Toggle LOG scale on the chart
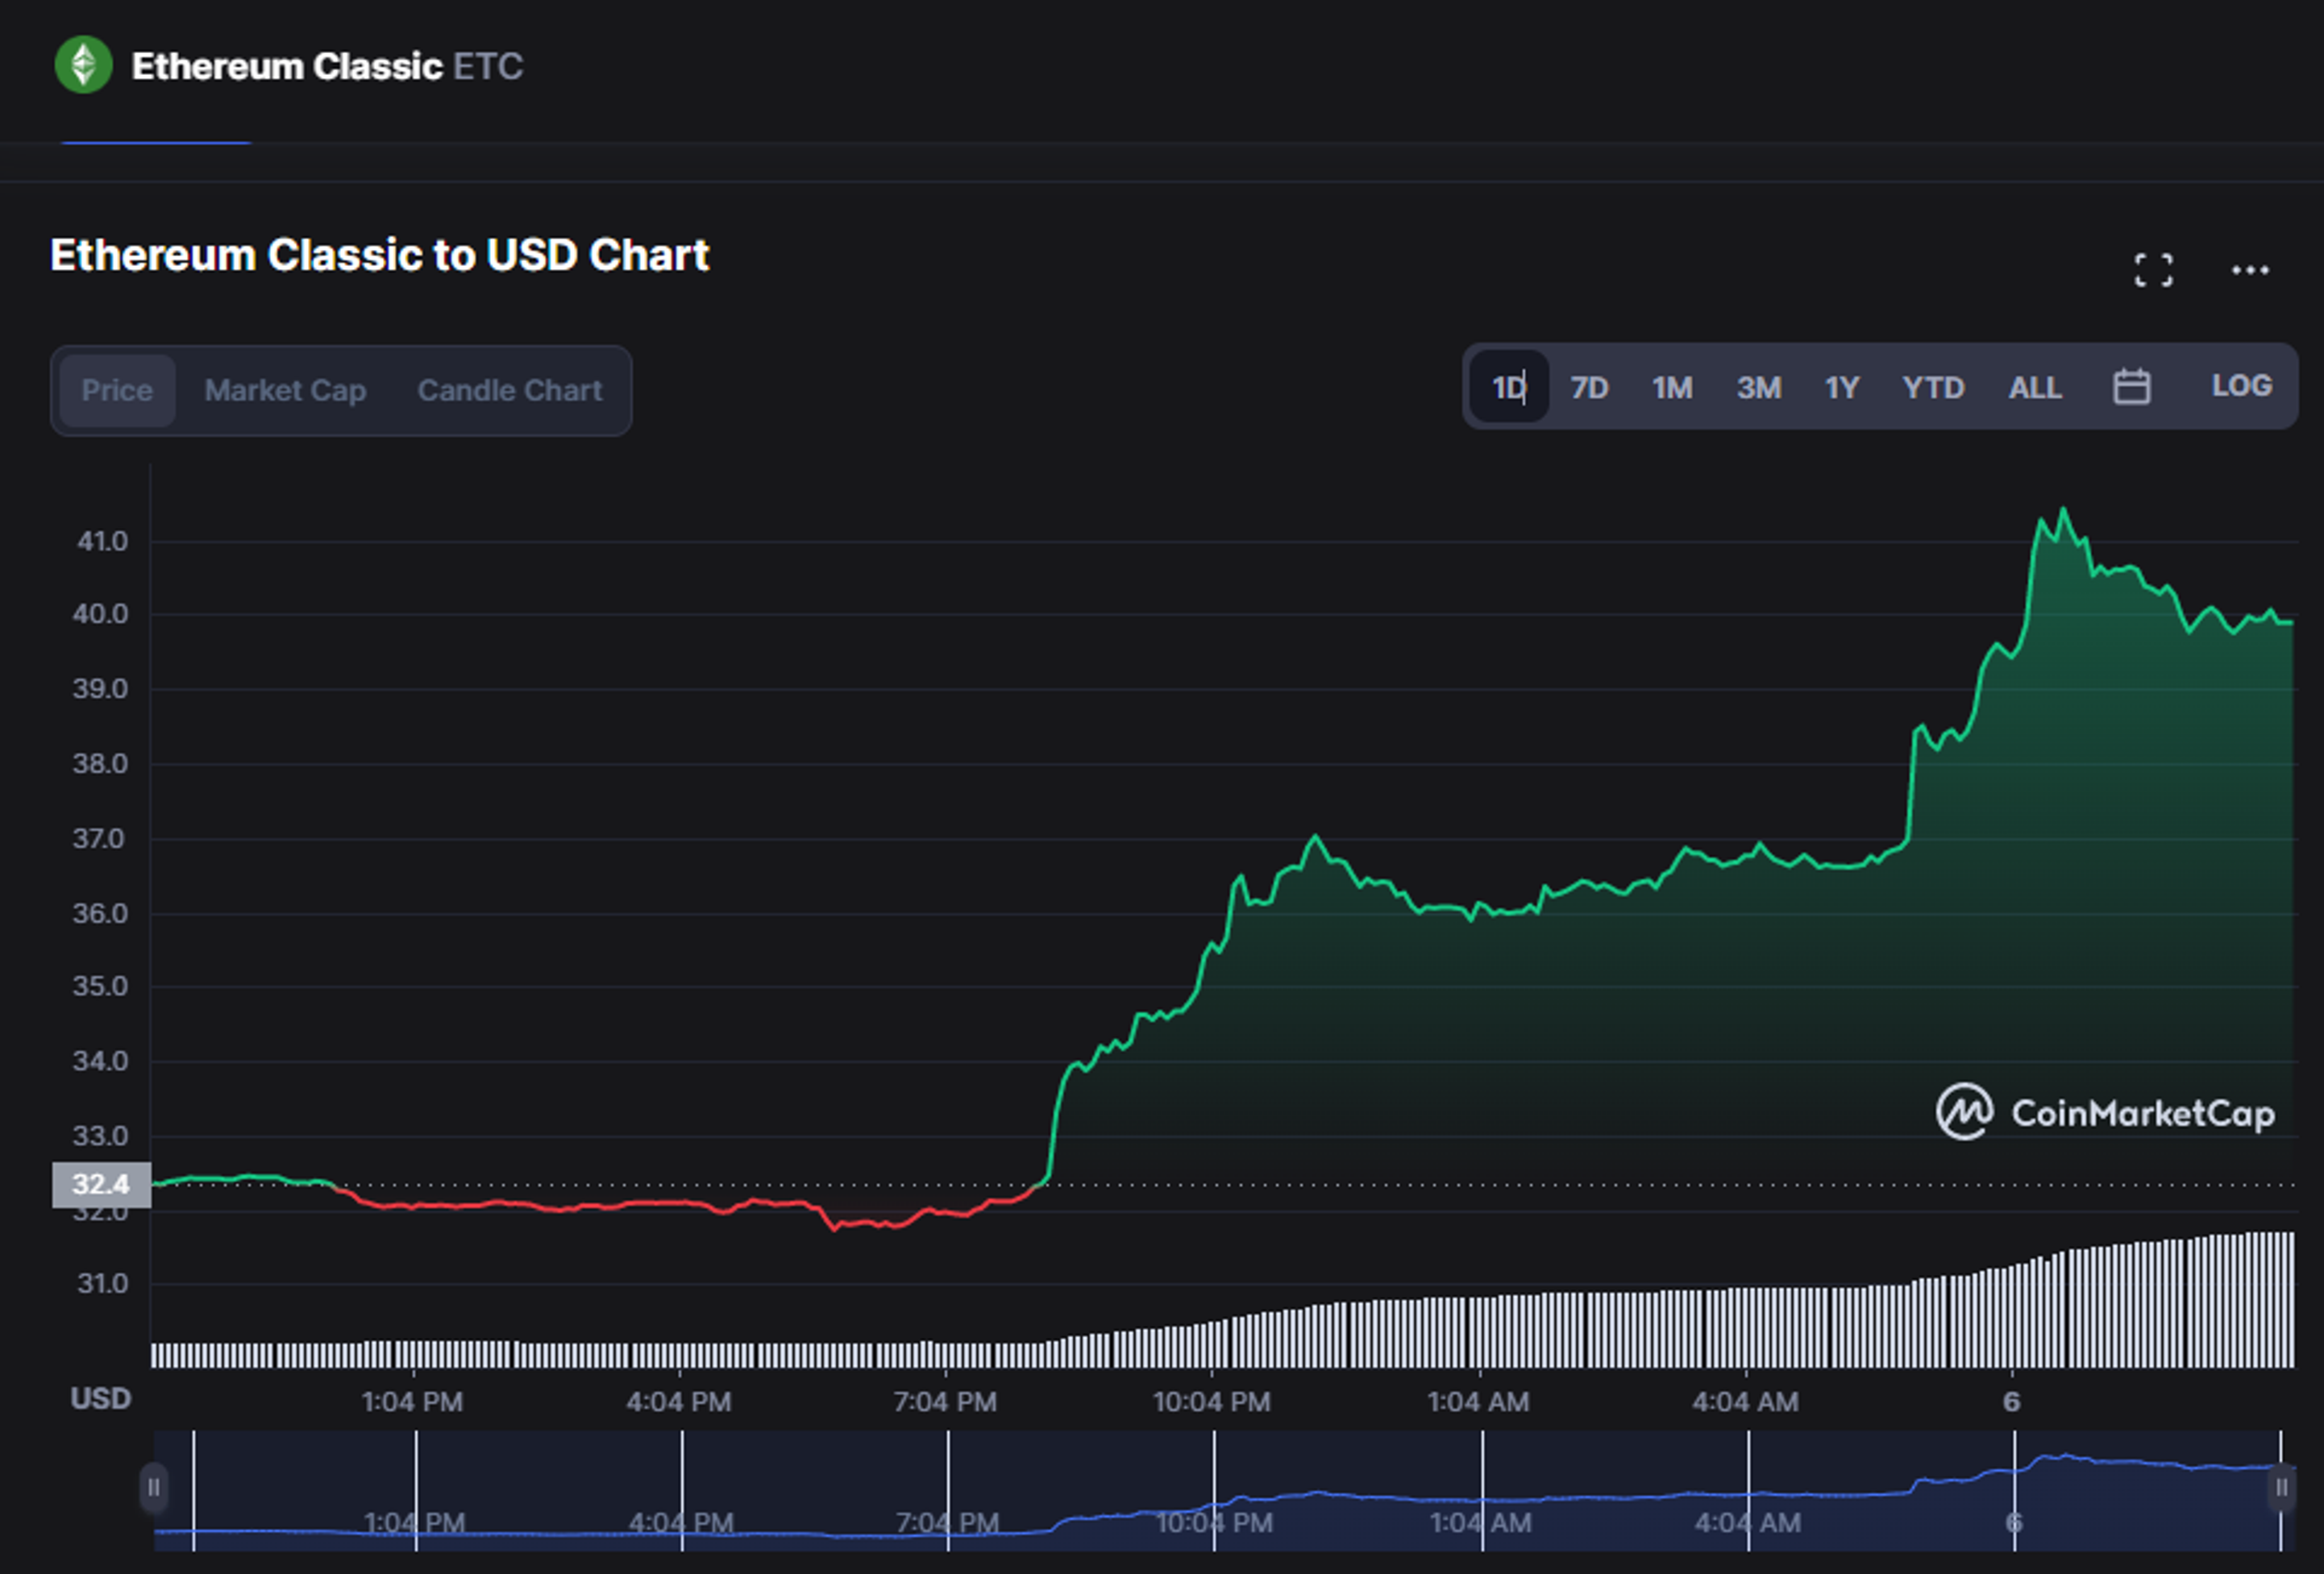The width and height of the screenshot is (2324, 1574). (x=2241, y=386)
